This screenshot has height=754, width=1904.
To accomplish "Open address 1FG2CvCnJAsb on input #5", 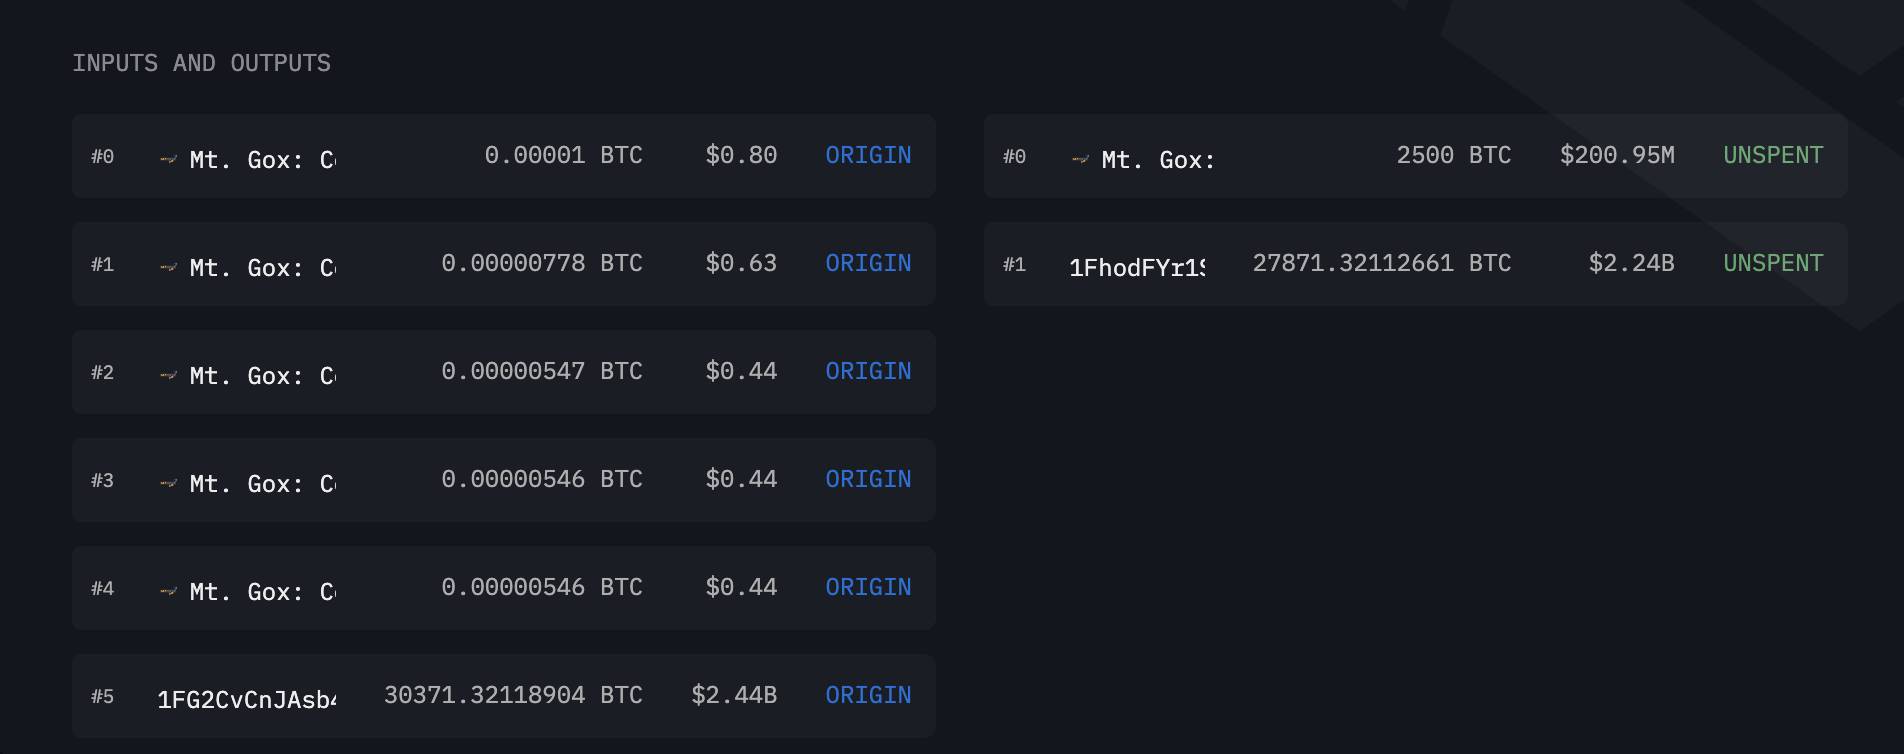I will [x=246, y=699].
